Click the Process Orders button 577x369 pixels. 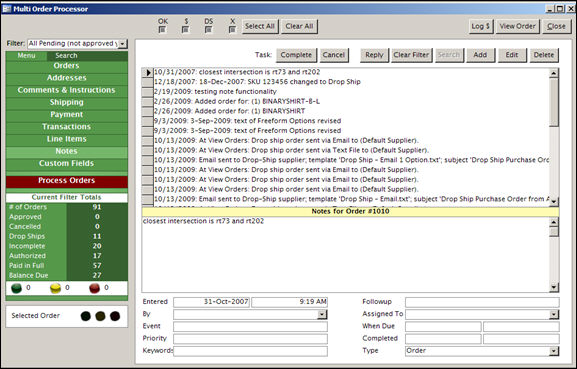tap(67, 181)
